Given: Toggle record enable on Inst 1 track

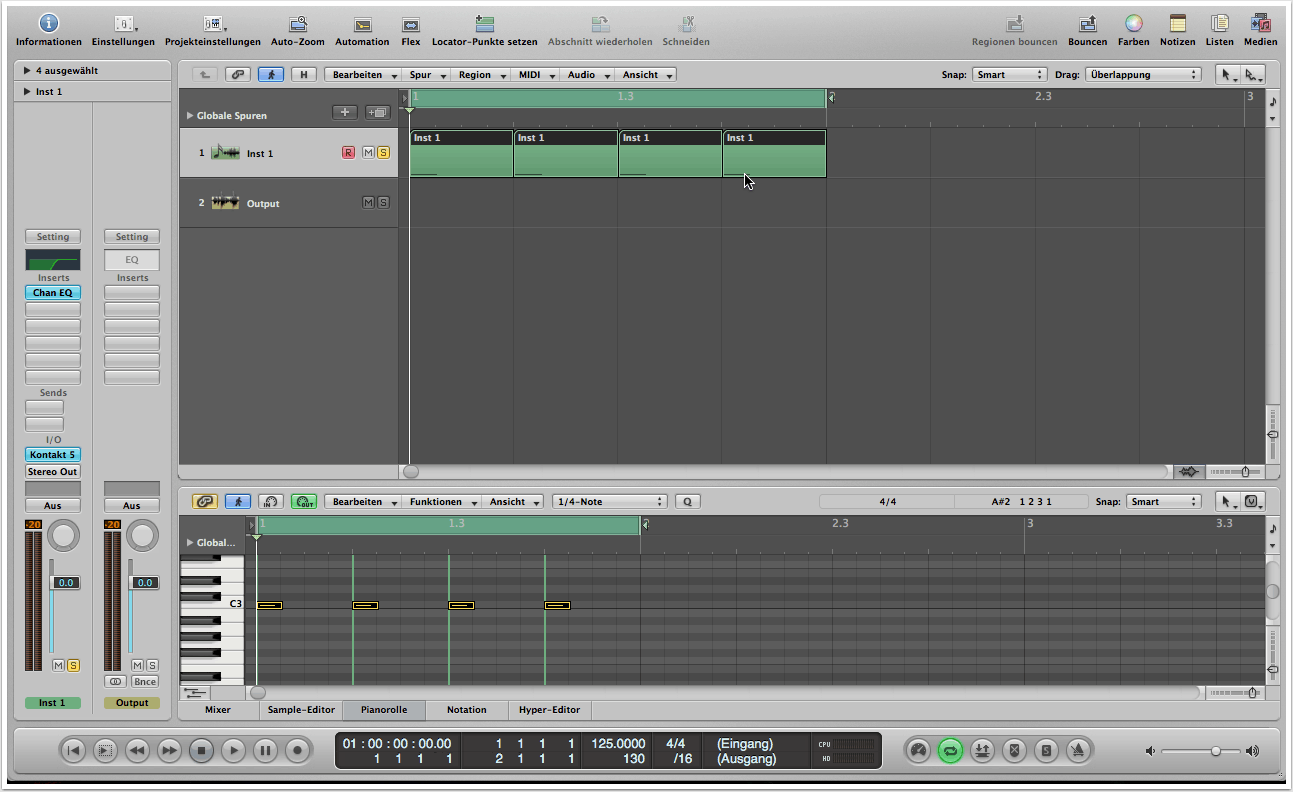Looking at the screenshot, I should pyautogui.click(x=348, y=153).
